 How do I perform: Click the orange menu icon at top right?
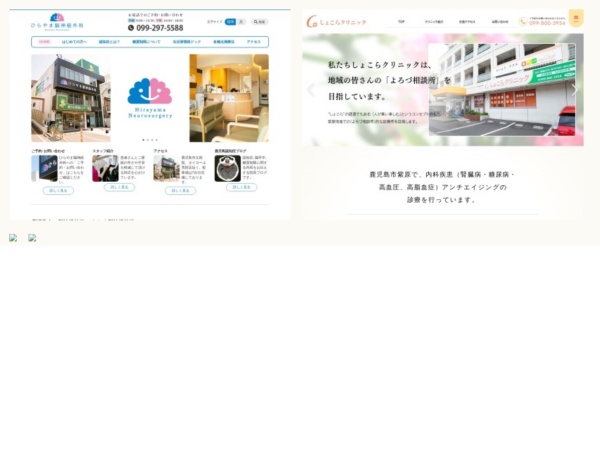576,18
